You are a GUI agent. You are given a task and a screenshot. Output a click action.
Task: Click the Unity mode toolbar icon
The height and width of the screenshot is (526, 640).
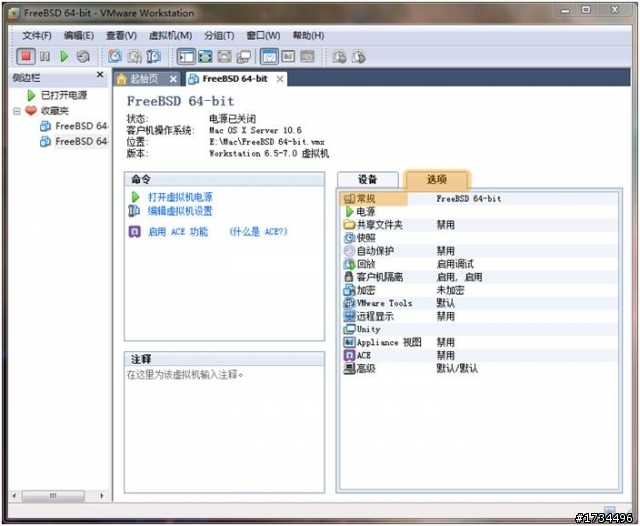[x=244, y=56]
